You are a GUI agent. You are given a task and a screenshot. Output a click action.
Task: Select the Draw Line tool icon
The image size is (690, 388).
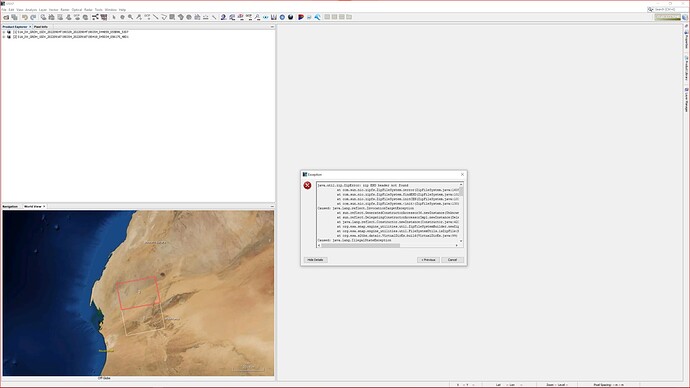[155, 17]
